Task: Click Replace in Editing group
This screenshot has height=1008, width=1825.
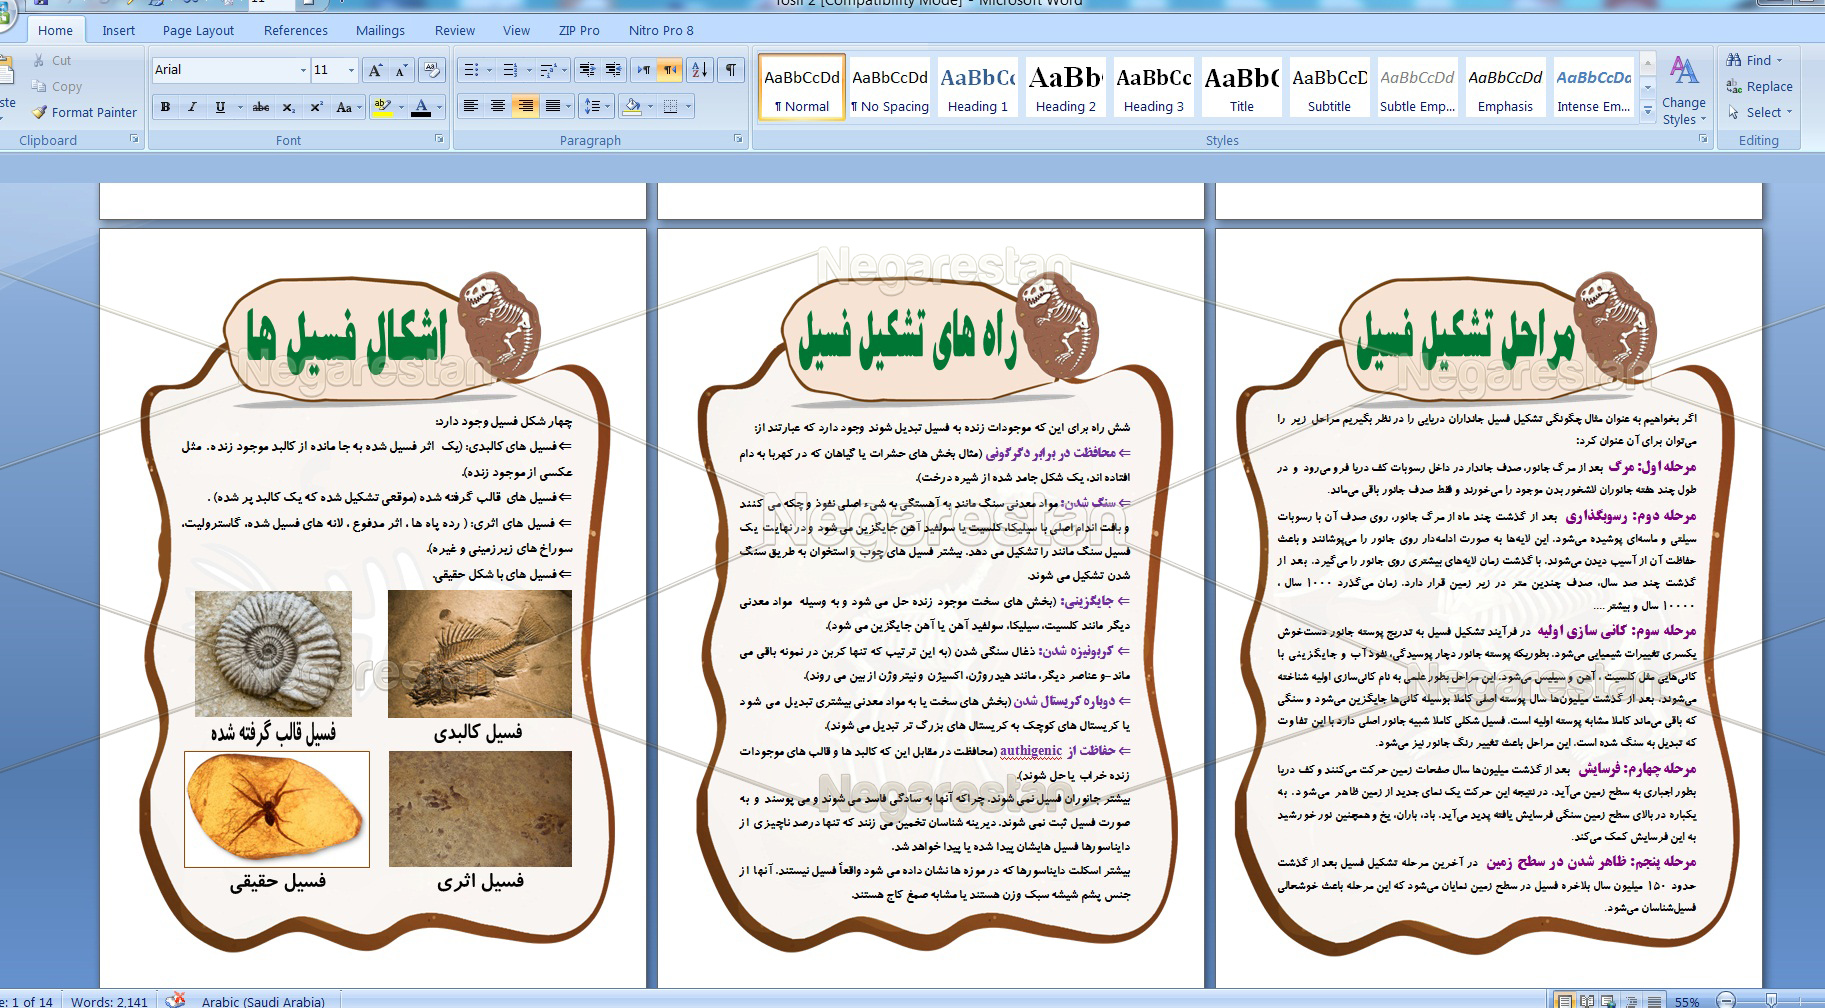Action: pyautogui.click(x=1759, y=87)
